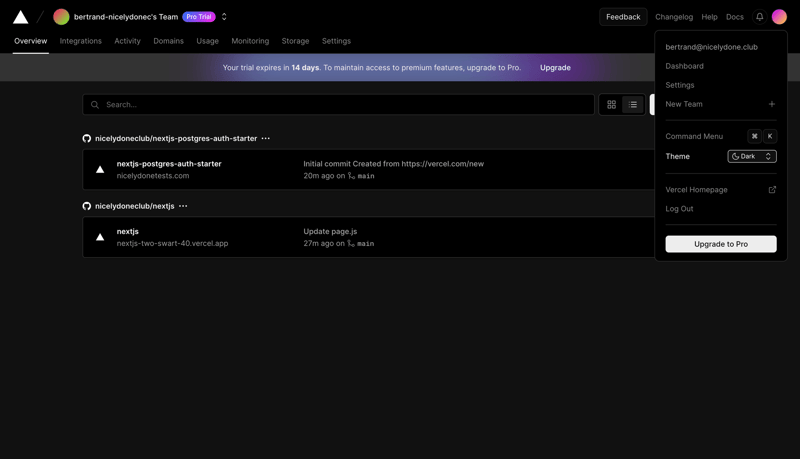This screenshot has height=459, width=800.
Task: Click bertrand@nicelydone.club in menu
Action: pyautogui.click(x=711, y=47)
